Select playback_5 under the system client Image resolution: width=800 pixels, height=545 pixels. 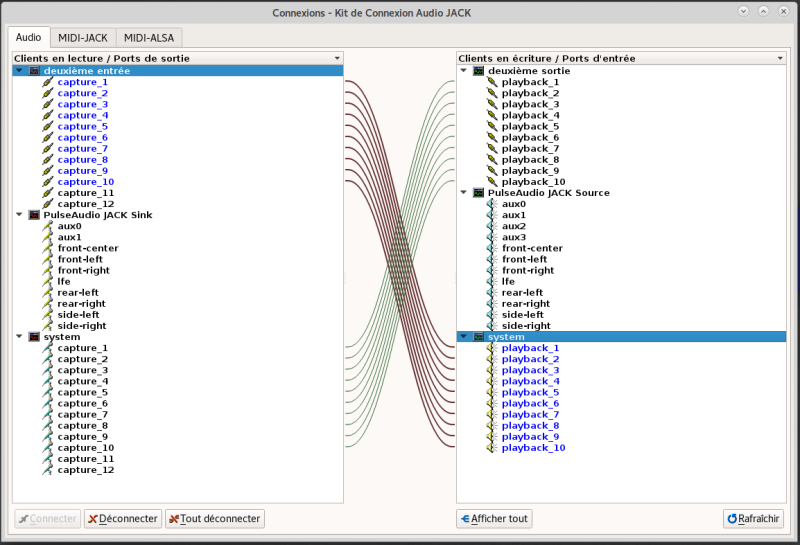(530, 393)
